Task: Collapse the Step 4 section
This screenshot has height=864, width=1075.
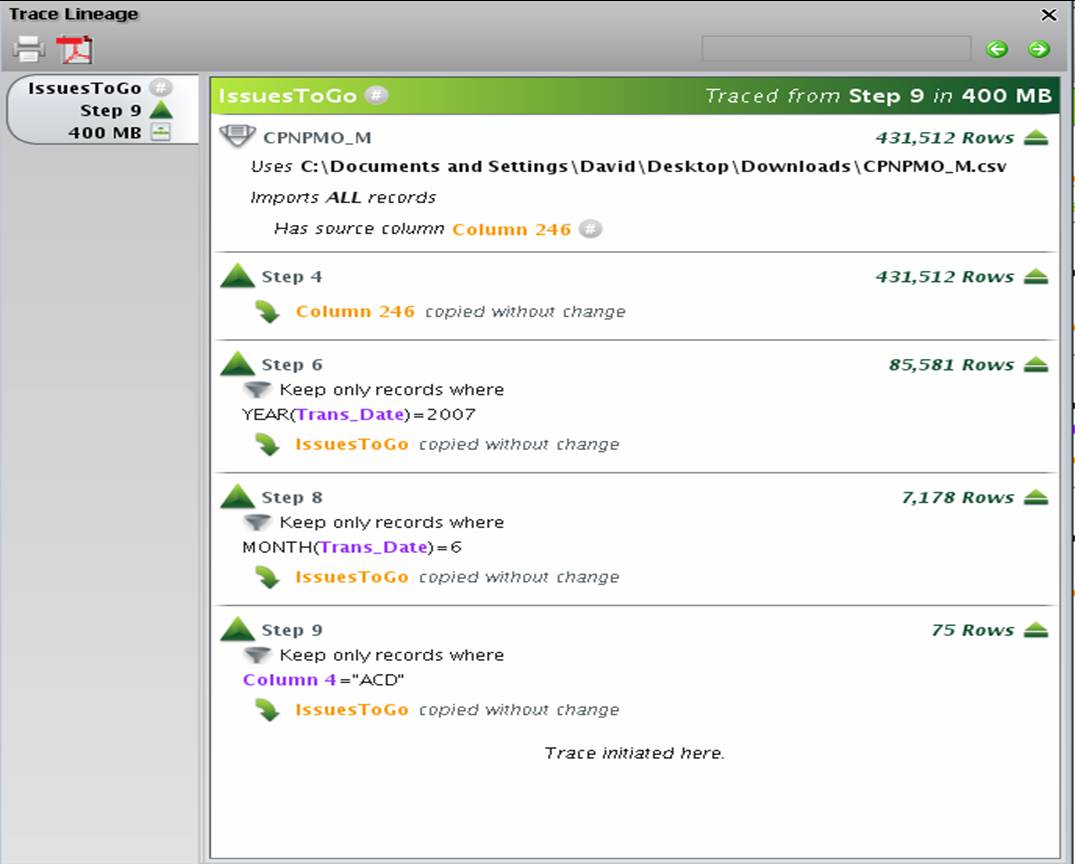Action: (x=1036, y=277)
